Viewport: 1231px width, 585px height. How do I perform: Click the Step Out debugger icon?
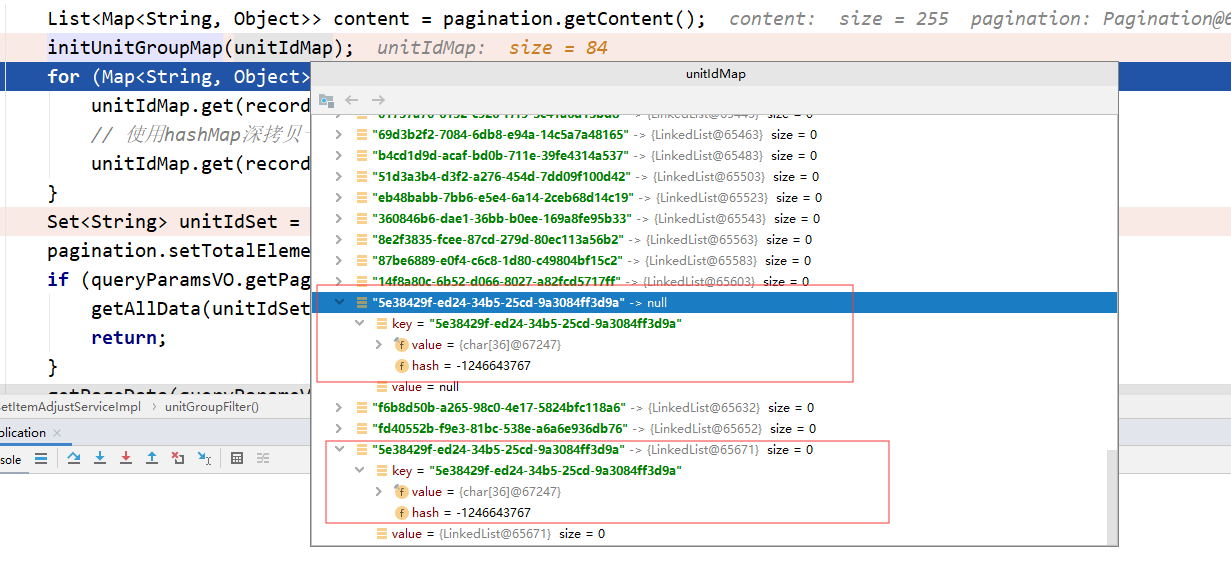pyautogui.click(x=152, y=458)
